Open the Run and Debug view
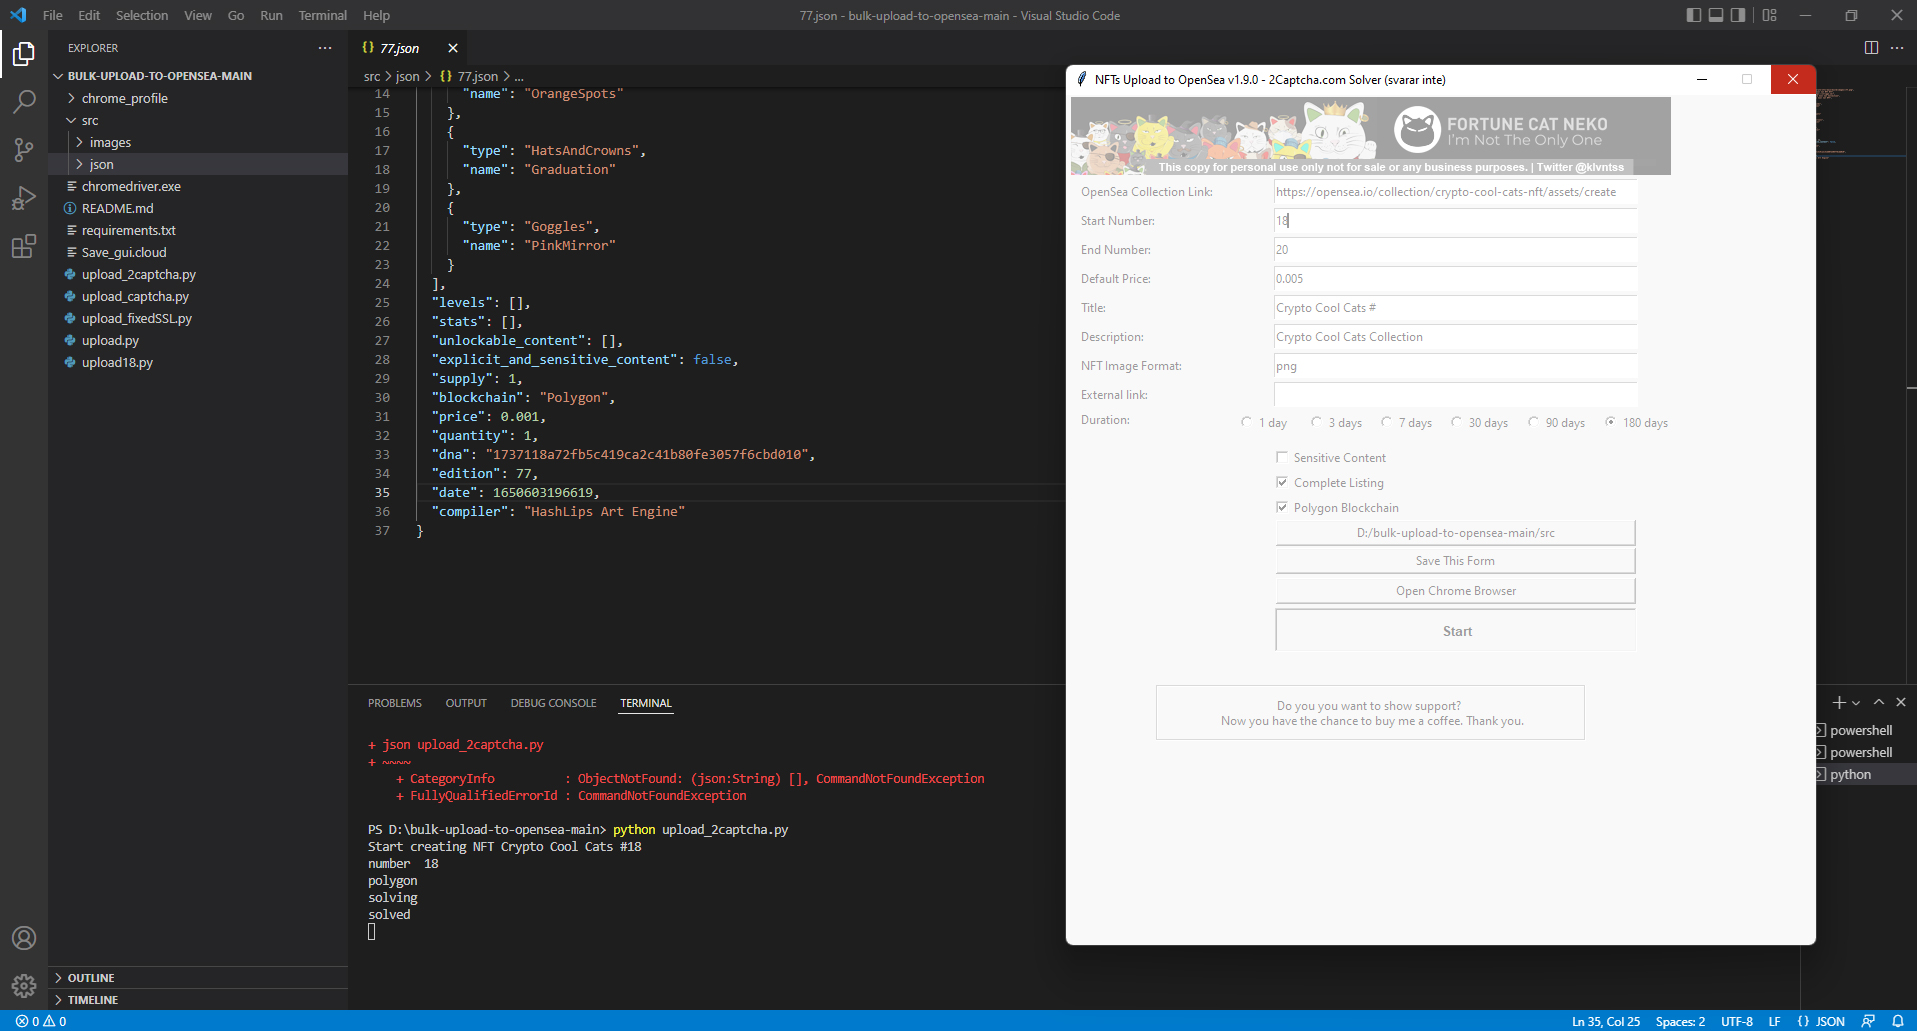This screenshot has width=1917, height=1031. pos(24,198)
